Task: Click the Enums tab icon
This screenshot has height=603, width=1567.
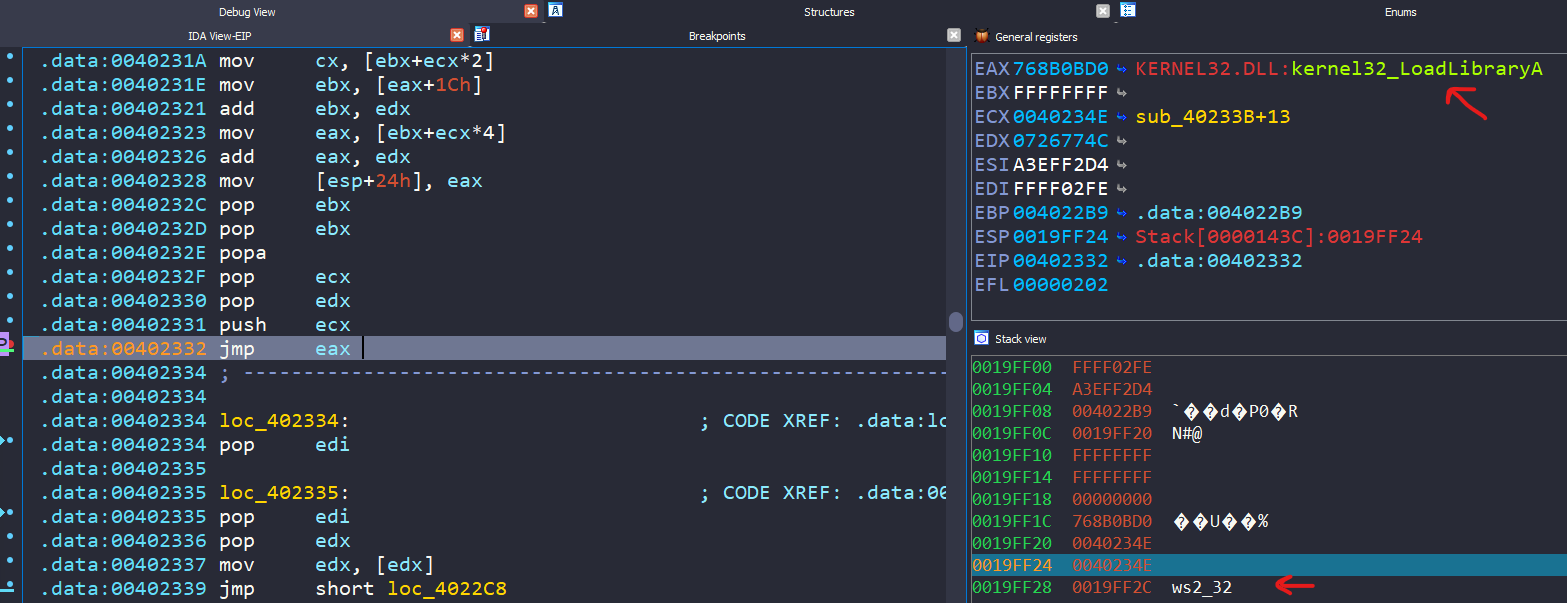Action: 1128,11
